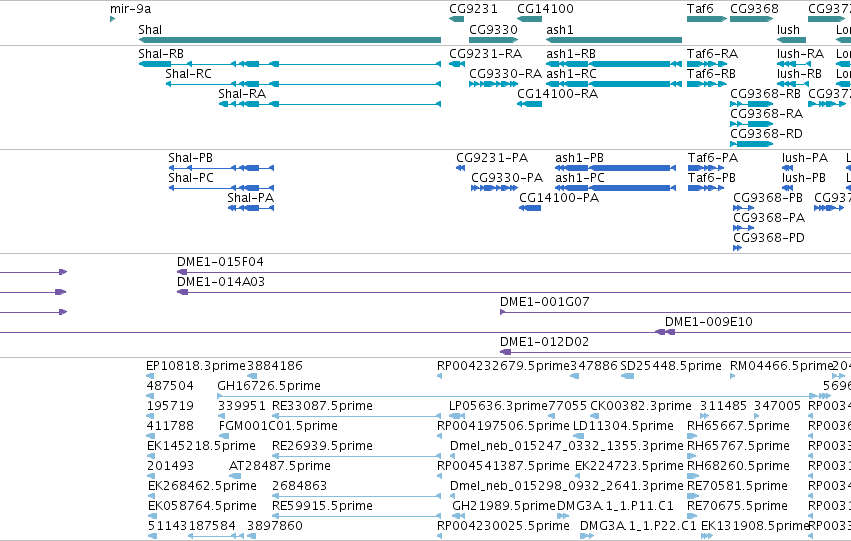Click the CG9330-RA transcript label
The width and height of the screenshot is (851, 541).
[505, 74]
